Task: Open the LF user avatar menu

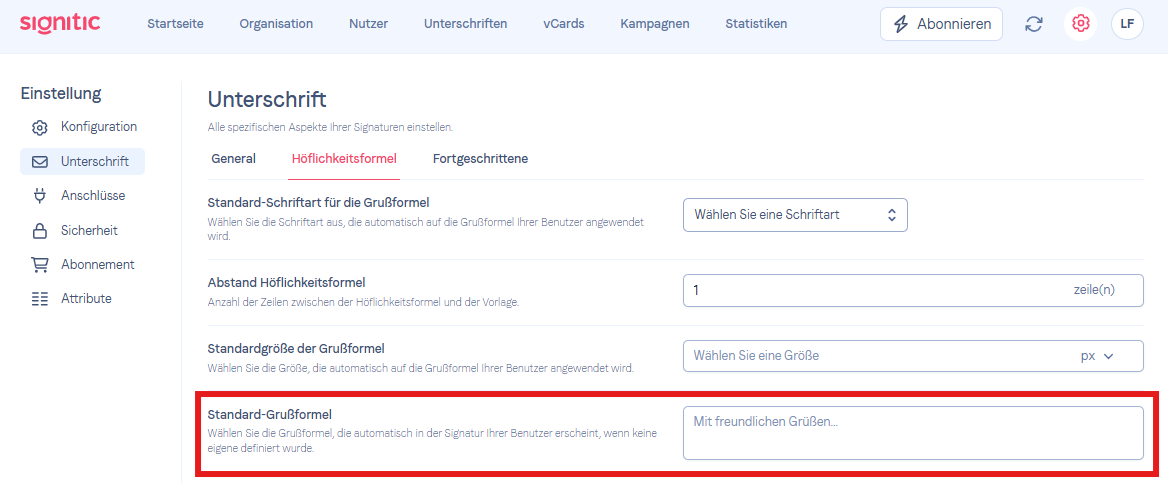Action: tap(1127, 24)
